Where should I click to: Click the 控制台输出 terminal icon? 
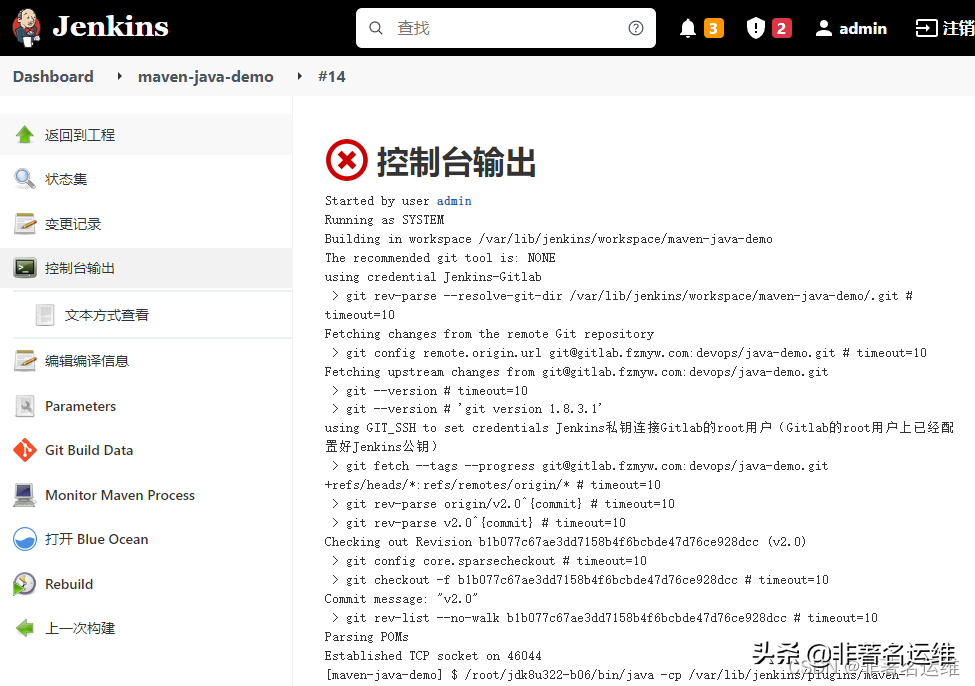[x=25, y=267]
